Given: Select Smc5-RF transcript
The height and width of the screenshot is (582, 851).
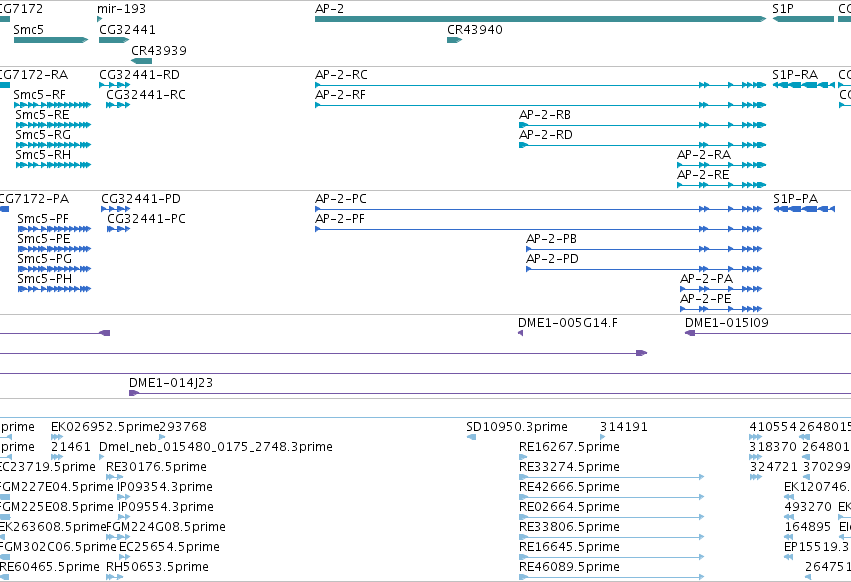Looking at the screenshot, I should pyautogui.click(x=53, y=105).
